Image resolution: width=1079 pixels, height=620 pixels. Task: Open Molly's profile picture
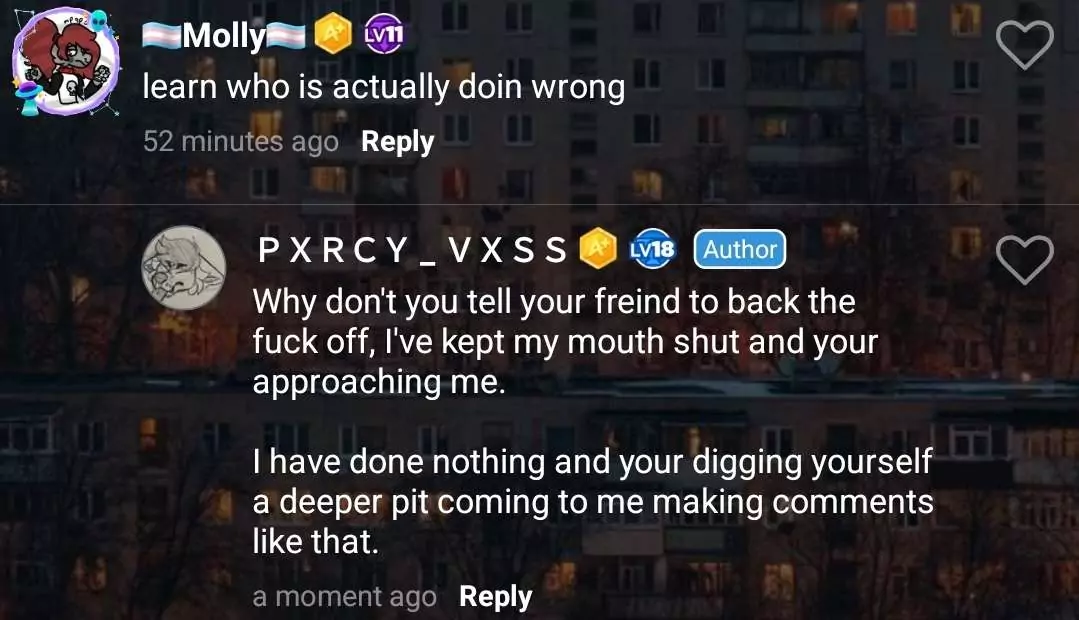(67, 61)
